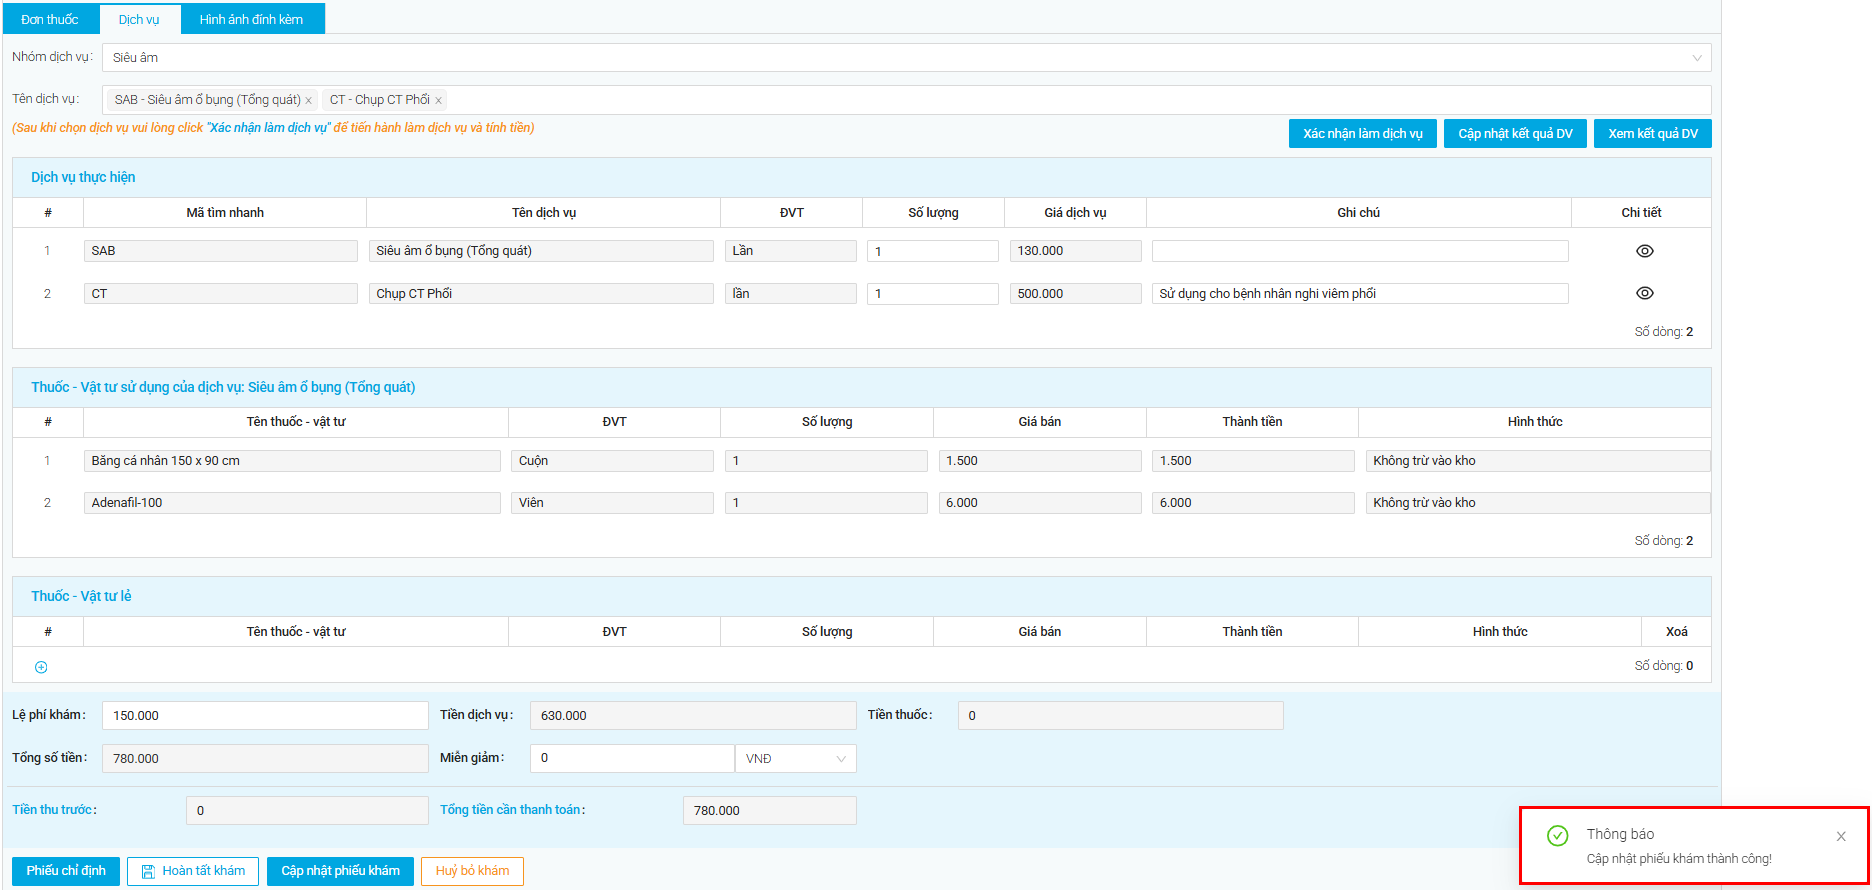Switch to Đơn thuốc tab
1872x890 pixels.
(x=50, y=19)
